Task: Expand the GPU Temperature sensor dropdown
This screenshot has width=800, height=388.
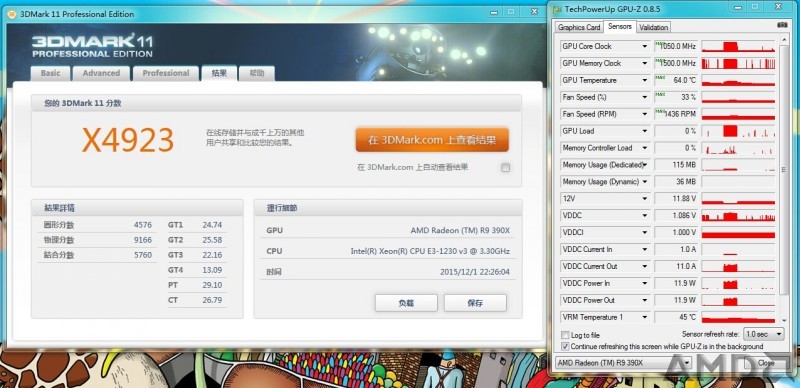Action: point(645,80)
